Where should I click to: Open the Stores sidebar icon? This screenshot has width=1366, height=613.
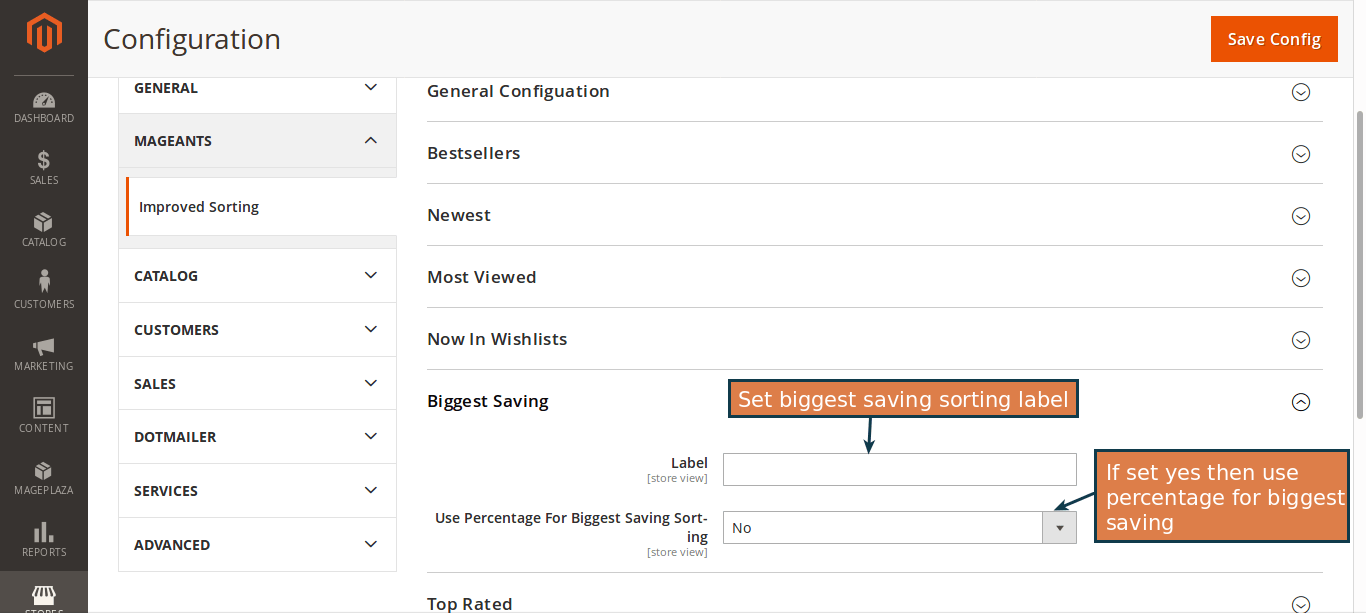[43, 596]
